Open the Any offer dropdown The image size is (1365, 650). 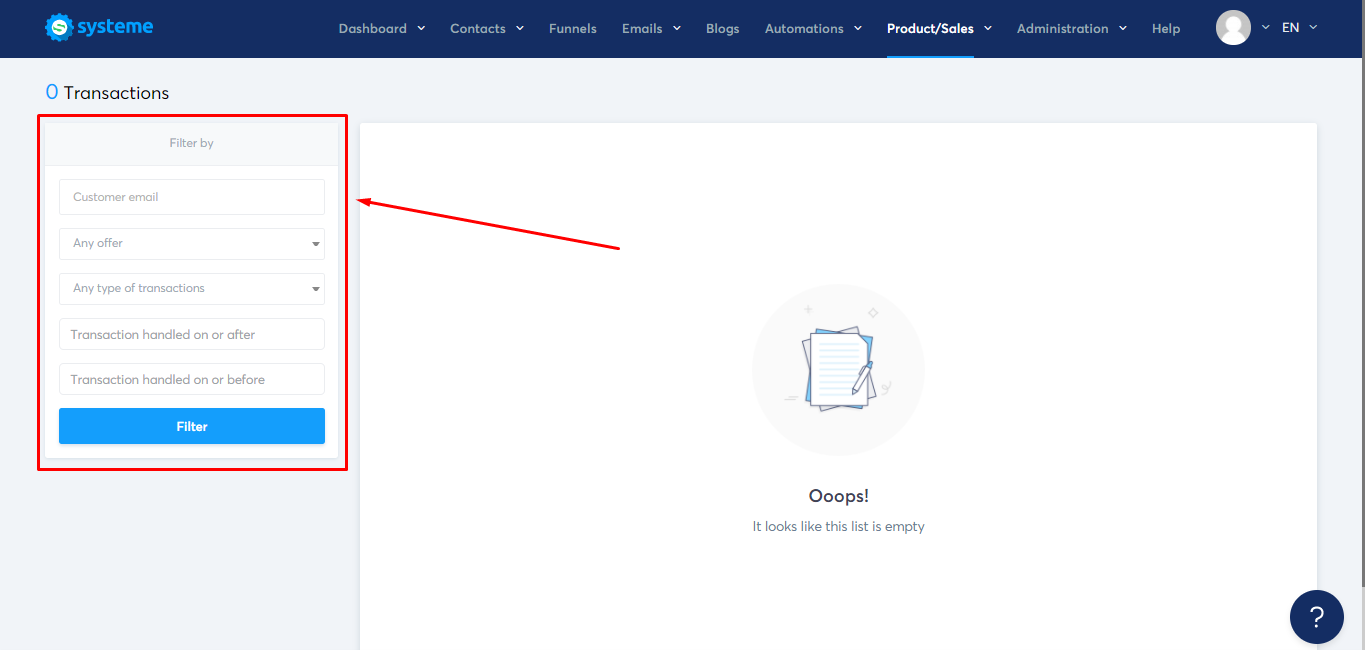pos(191,243)
